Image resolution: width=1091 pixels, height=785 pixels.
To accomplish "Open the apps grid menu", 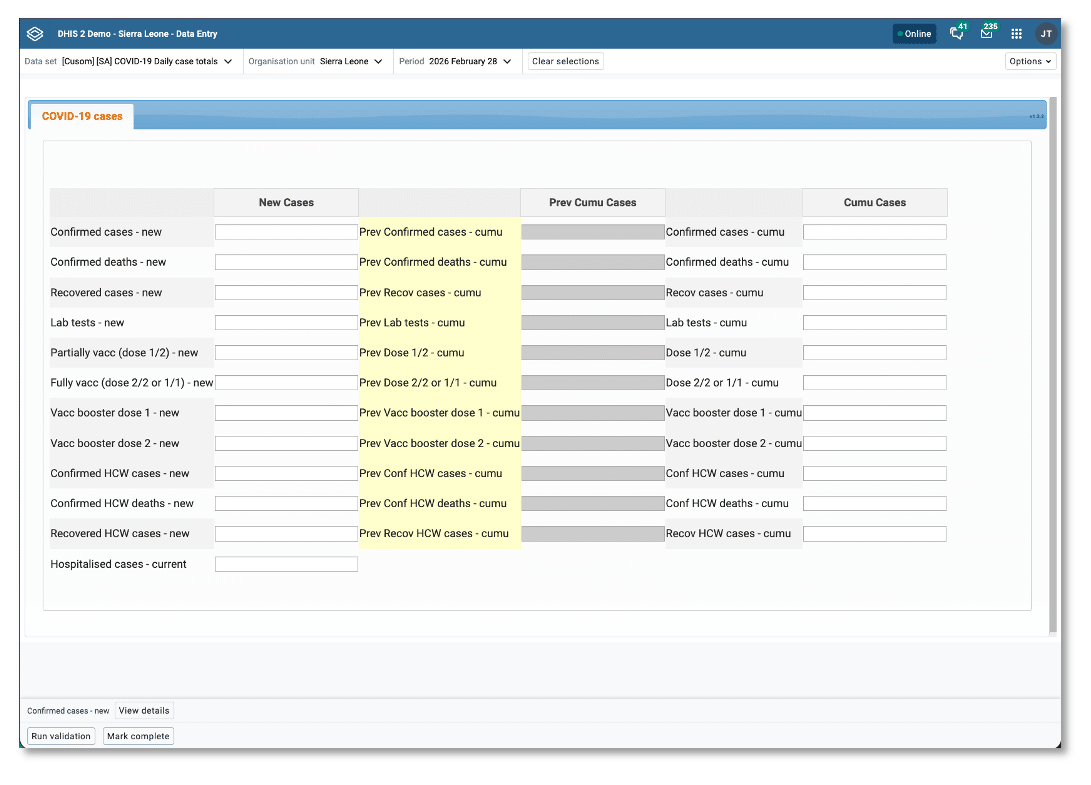I will [x=1016, y=34].
